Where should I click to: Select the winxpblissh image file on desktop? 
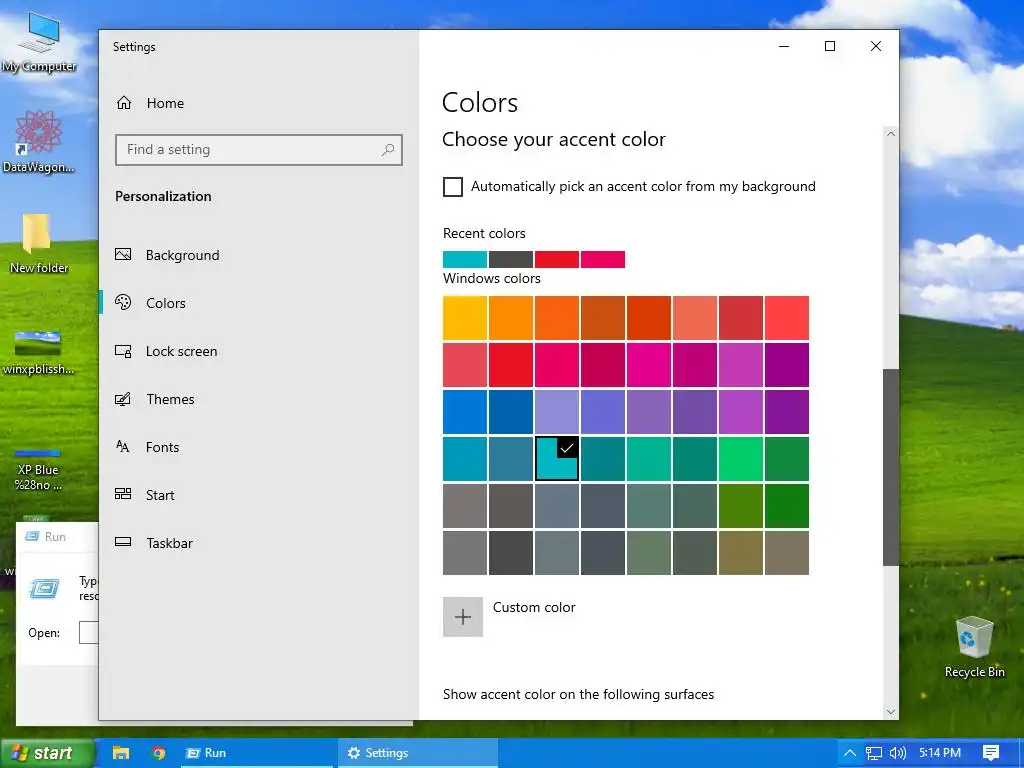(x=39, y=353)
